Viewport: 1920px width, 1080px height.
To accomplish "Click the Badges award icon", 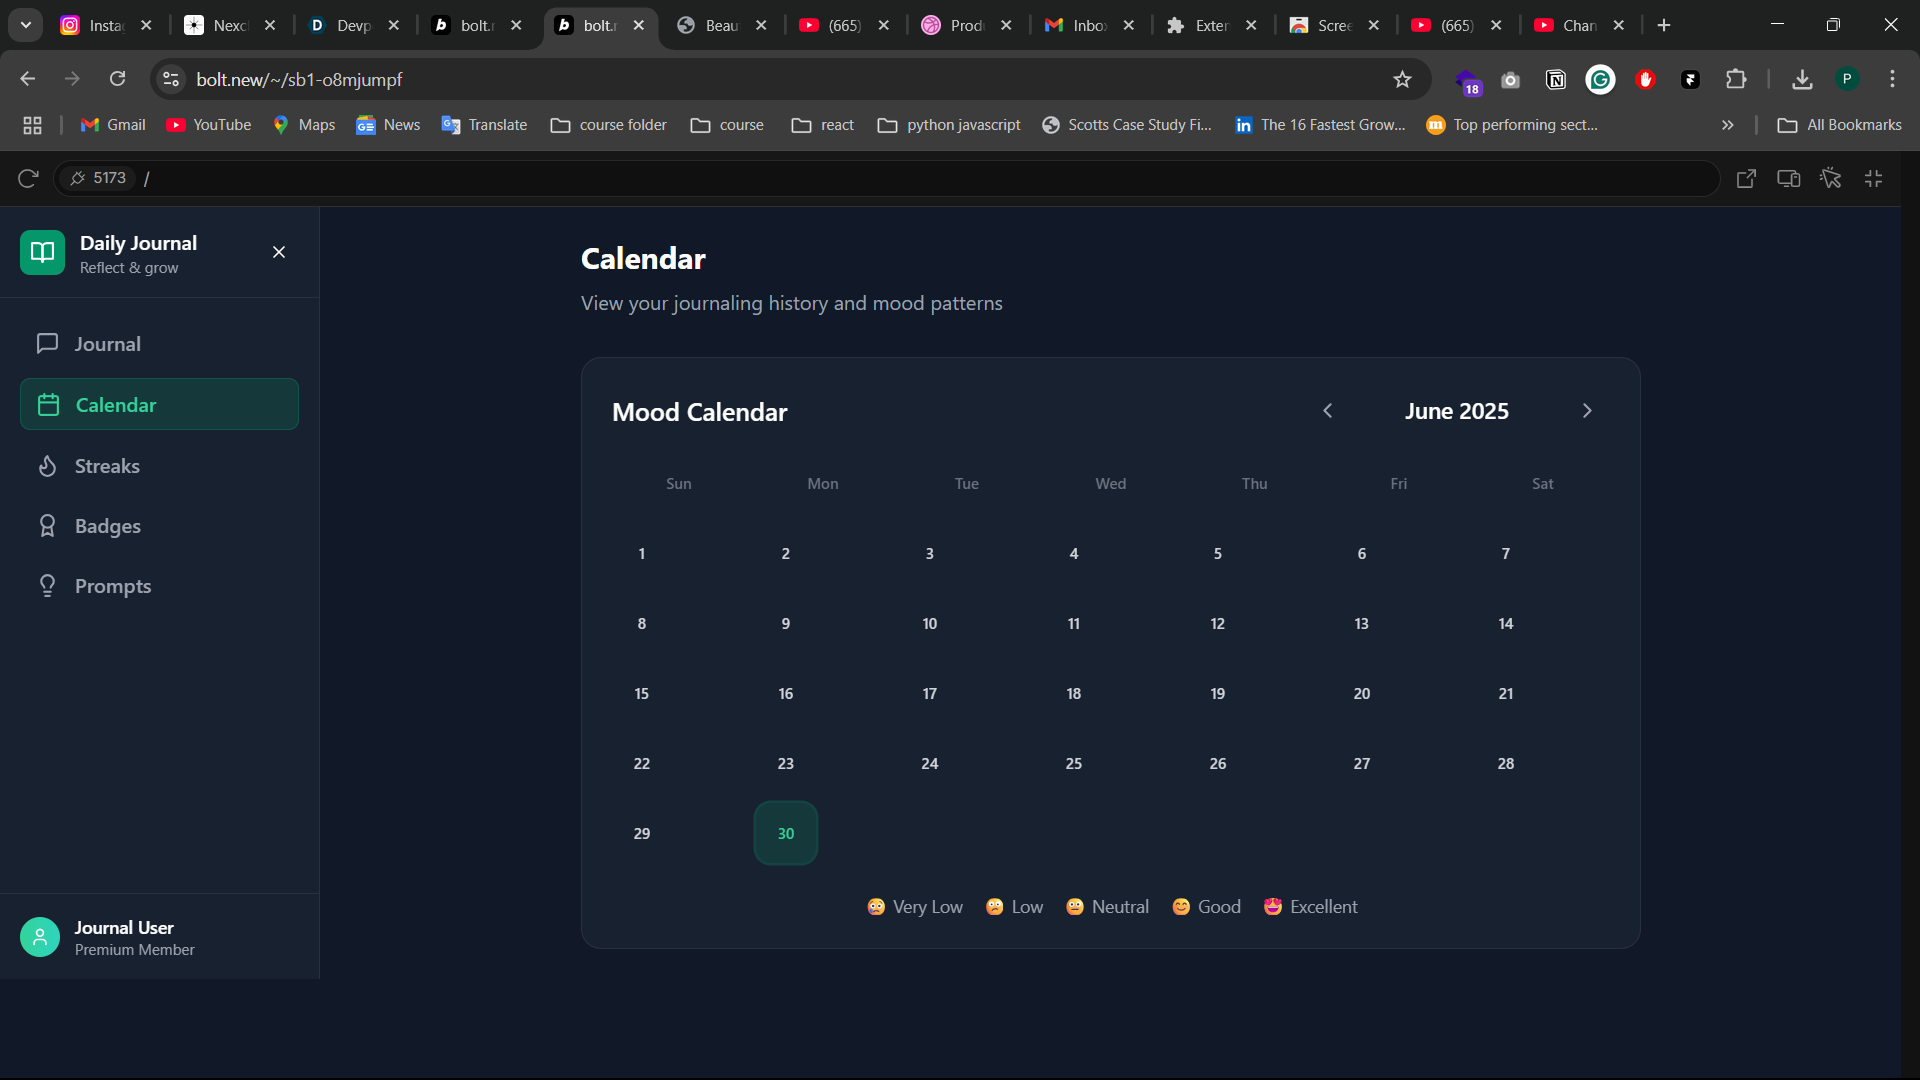I will coord(47,526).
